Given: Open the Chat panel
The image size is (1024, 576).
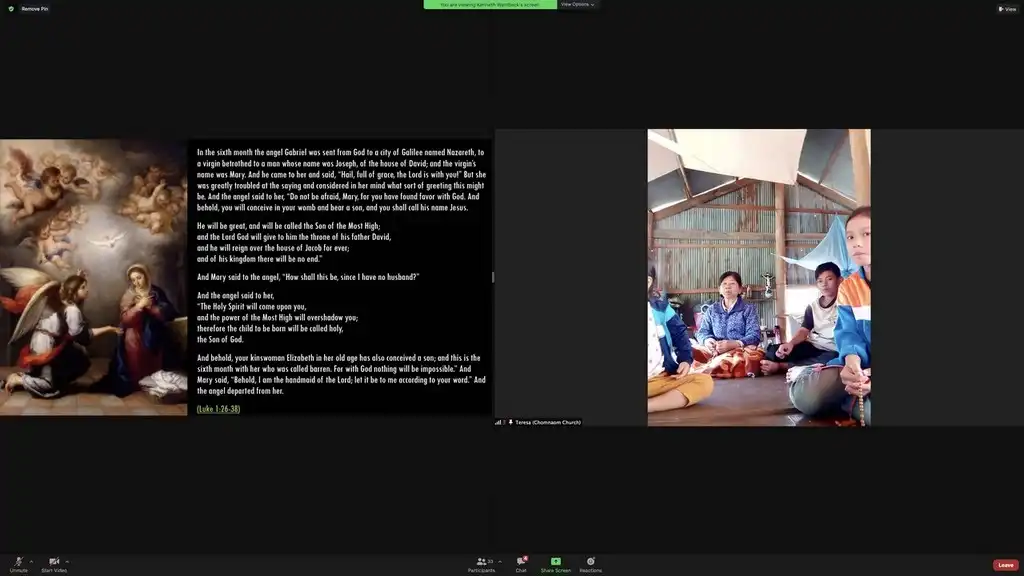Looking at the screenshot, I should pyautogui.click(x=521, y=565).
